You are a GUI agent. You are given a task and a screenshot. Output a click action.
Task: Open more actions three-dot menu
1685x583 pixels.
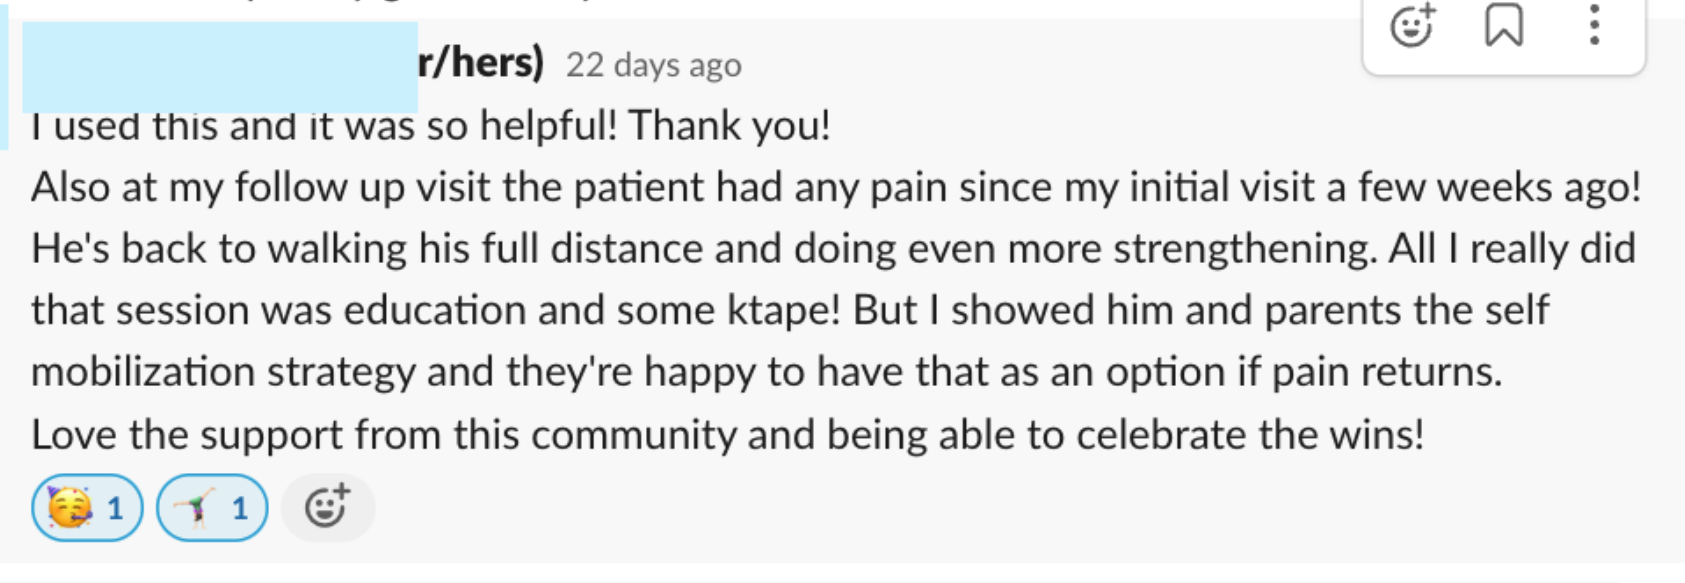tap(1594, 25)
